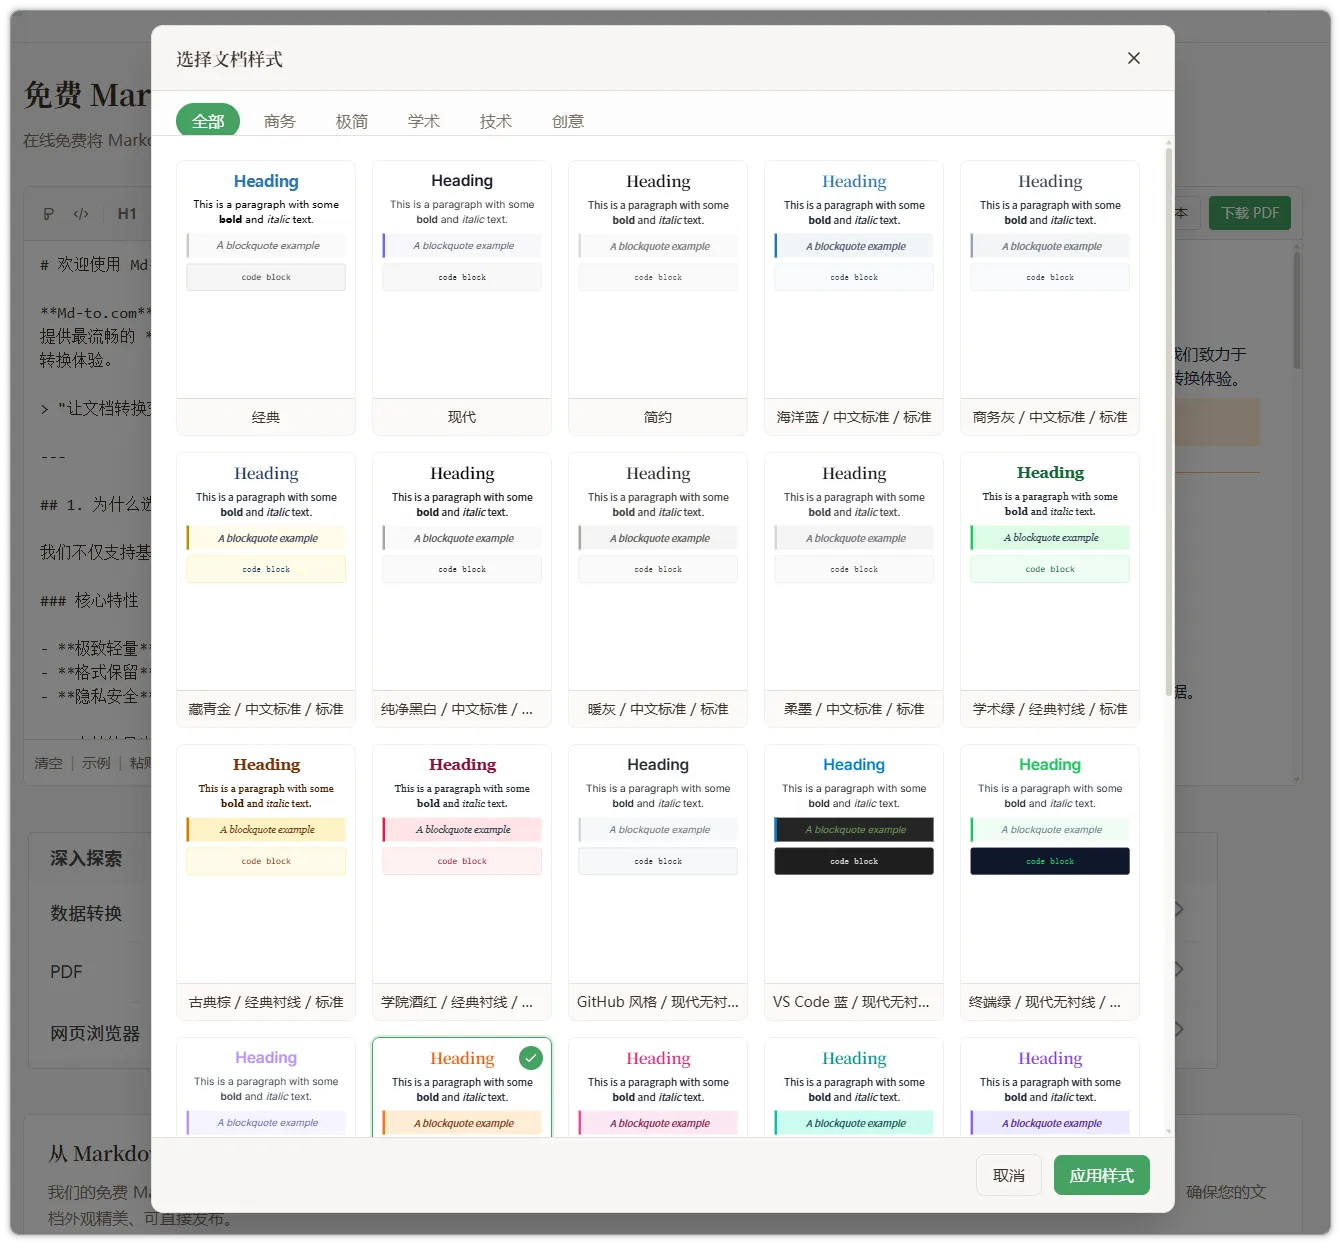
Task: Open the 技术 styles tab
Action: pos(496,121)
